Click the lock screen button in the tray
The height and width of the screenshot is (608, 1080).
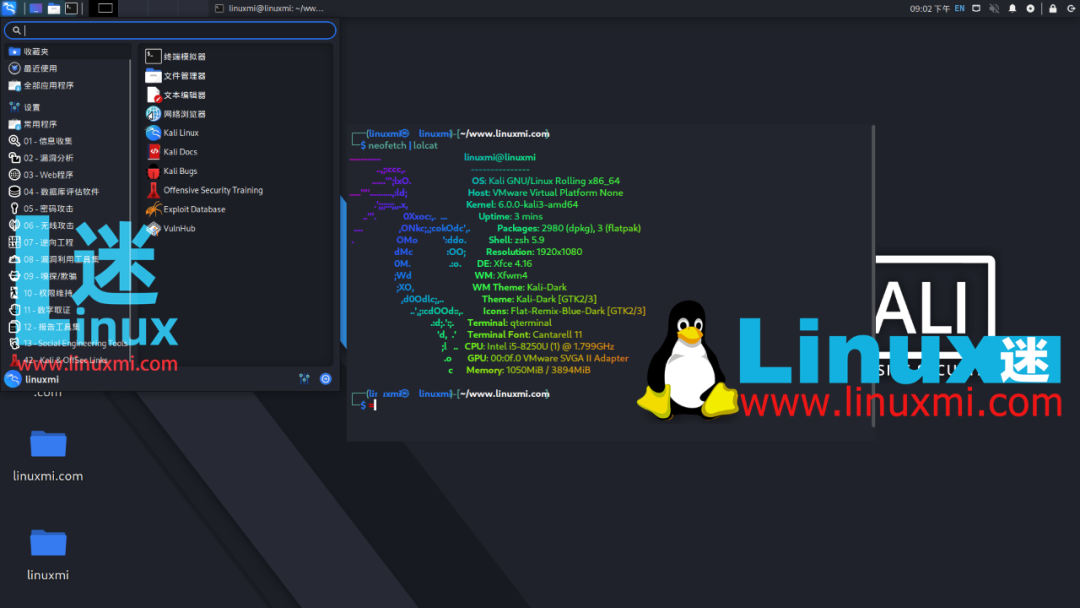(1053, 7)
